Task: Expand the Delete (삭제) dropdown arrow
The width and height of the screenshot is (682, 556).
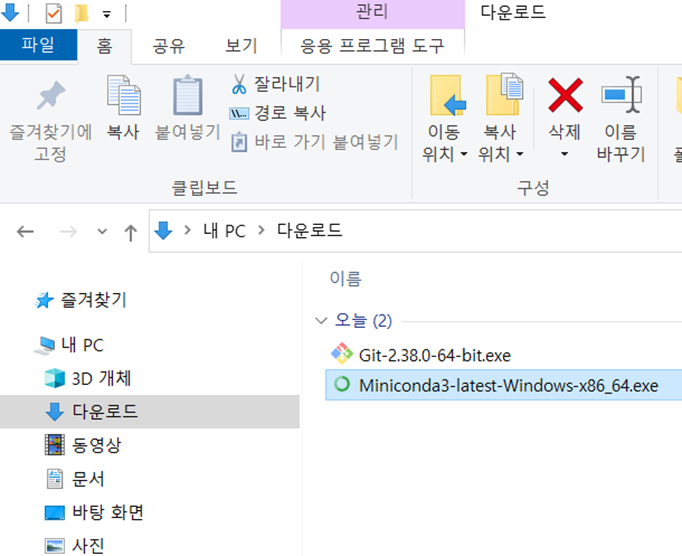Action: click(565, 154)
